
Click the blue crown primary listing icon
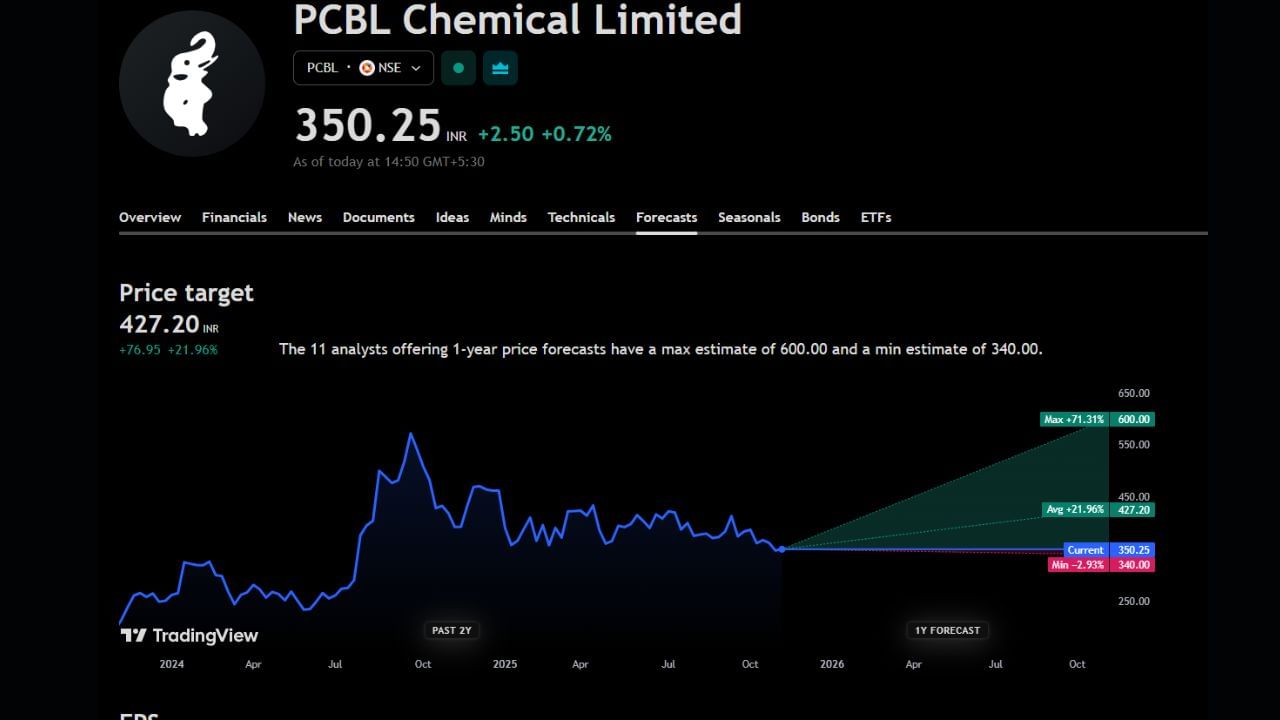(500, 68)
